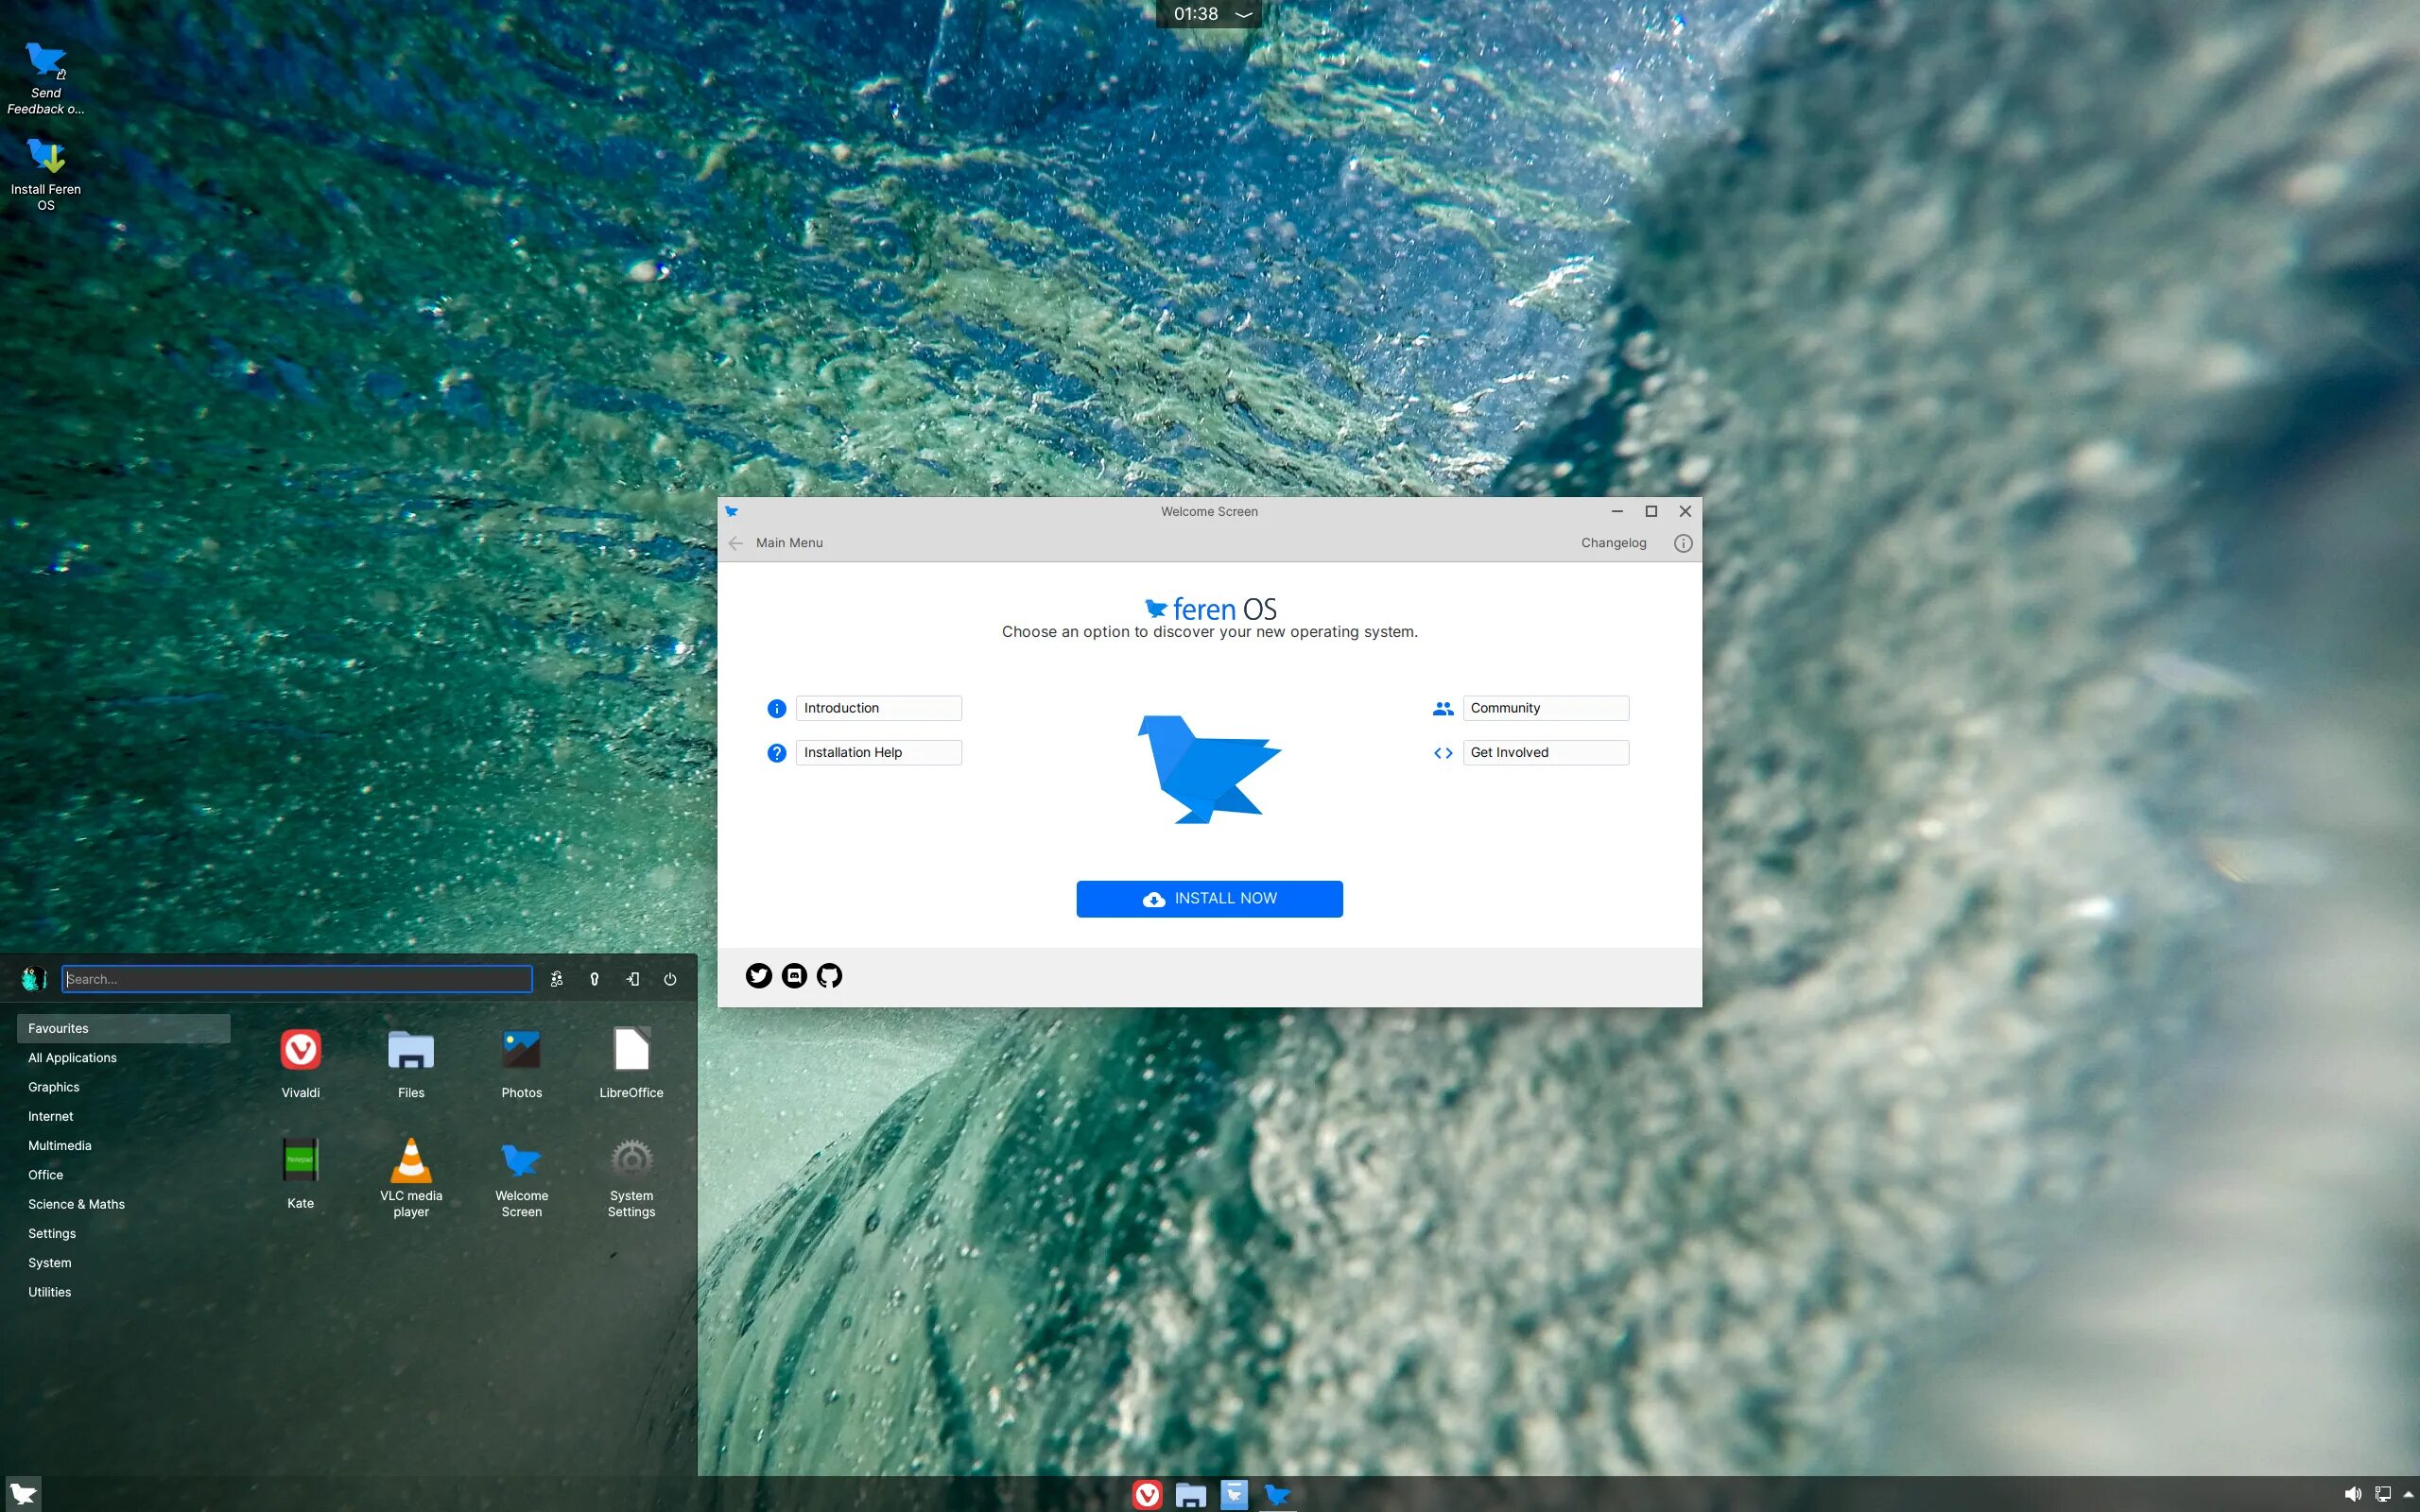Select the Graphics category

(x=123, y=1087)
